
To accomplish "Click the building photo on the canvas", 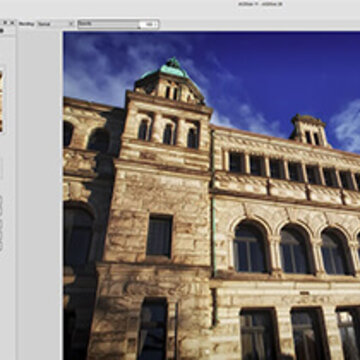I will (x=212, y=196).
